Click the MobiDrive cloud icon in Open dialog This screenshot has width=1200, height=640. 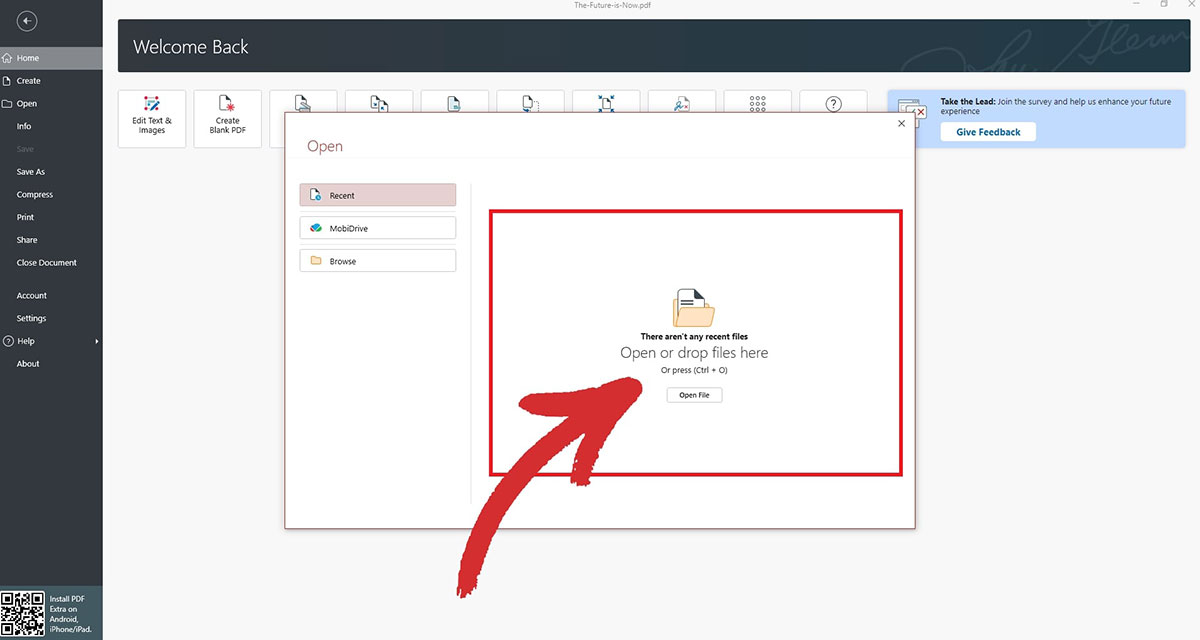pos(316,227)
